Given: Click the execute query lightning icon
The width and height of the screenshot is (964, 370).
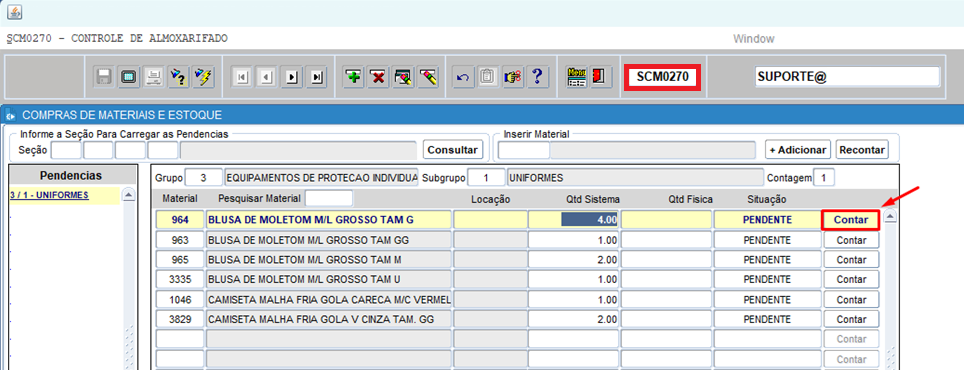Looking at the screenshot, I should (202, 77).
